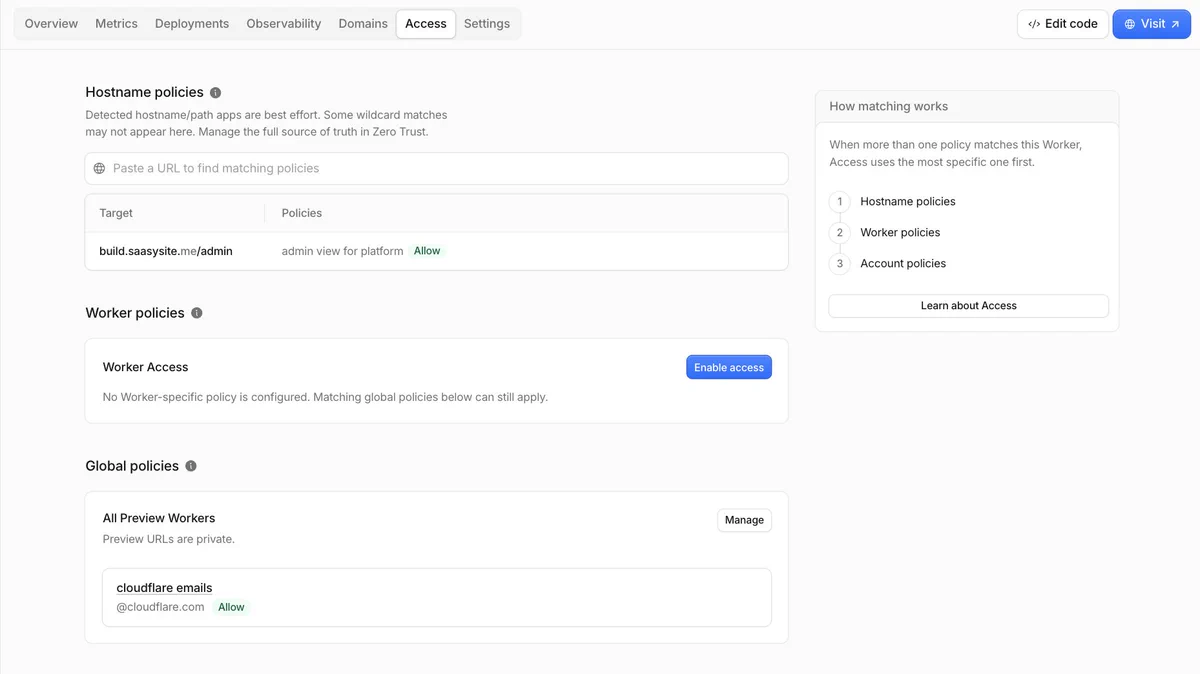Click the Learn about Access button

tap(968, 306)
